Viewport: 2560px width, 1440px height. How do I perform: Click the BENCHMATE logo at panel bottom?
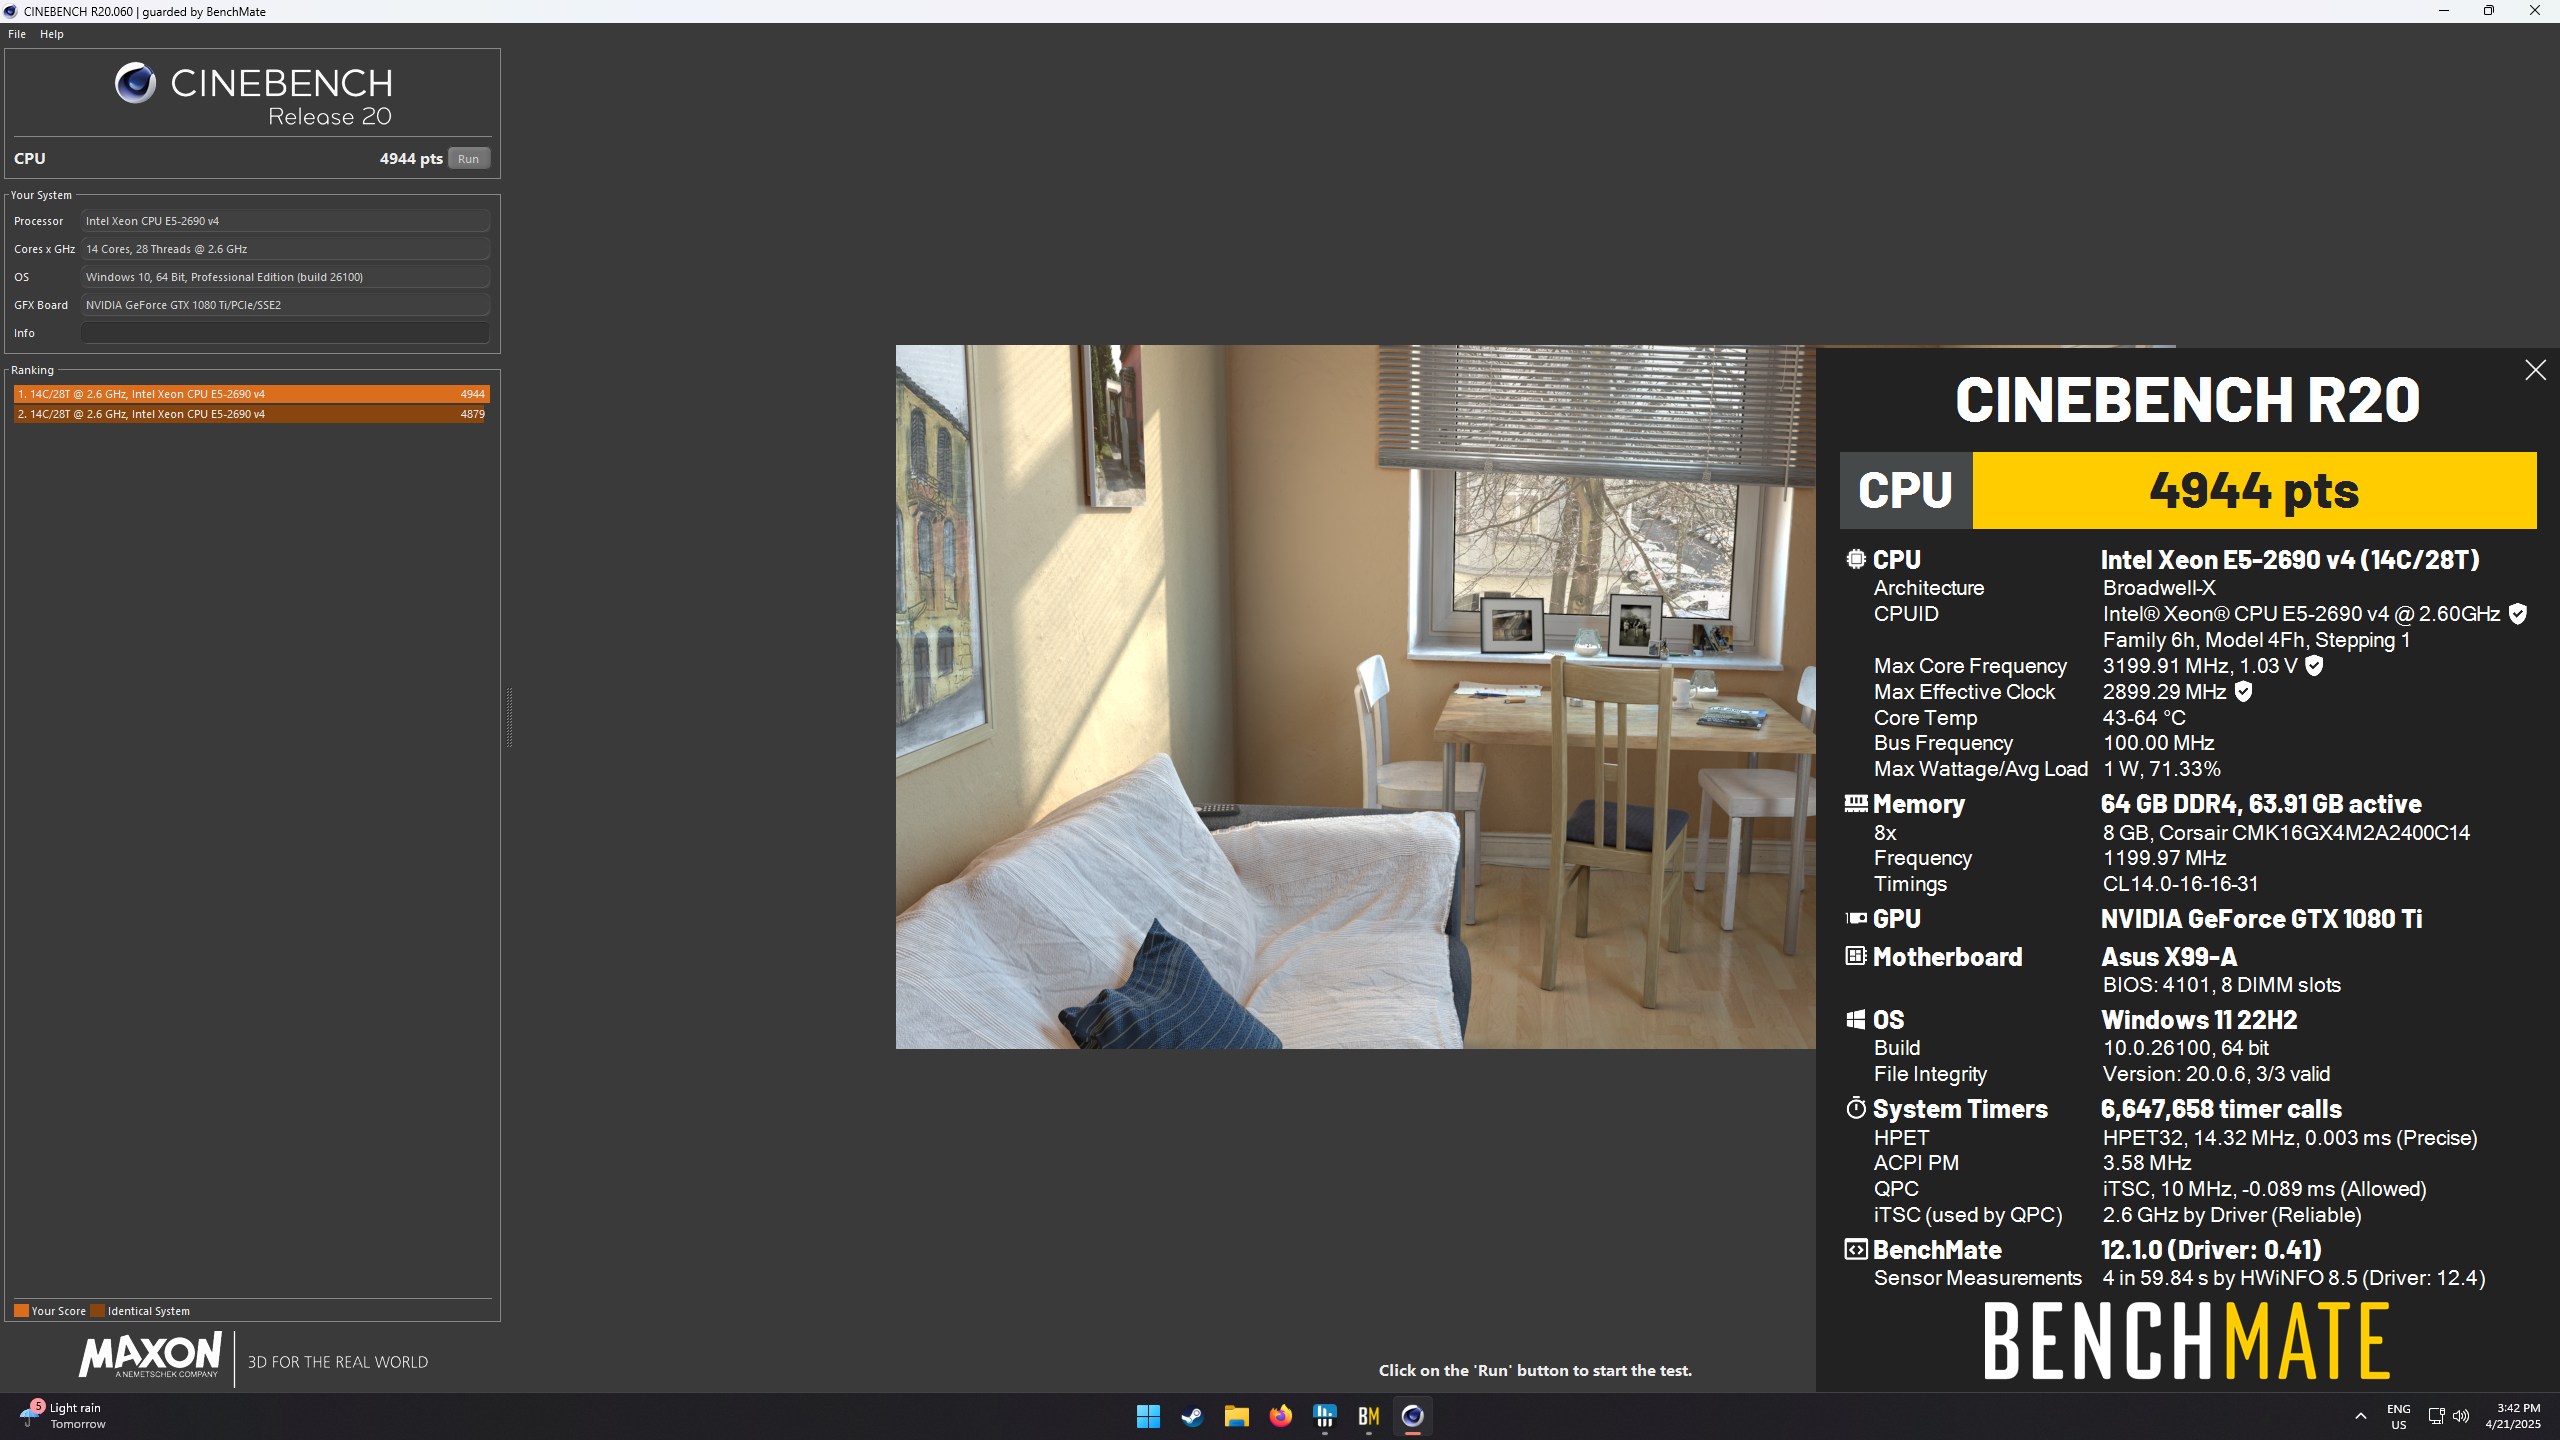point(2187,1342)
